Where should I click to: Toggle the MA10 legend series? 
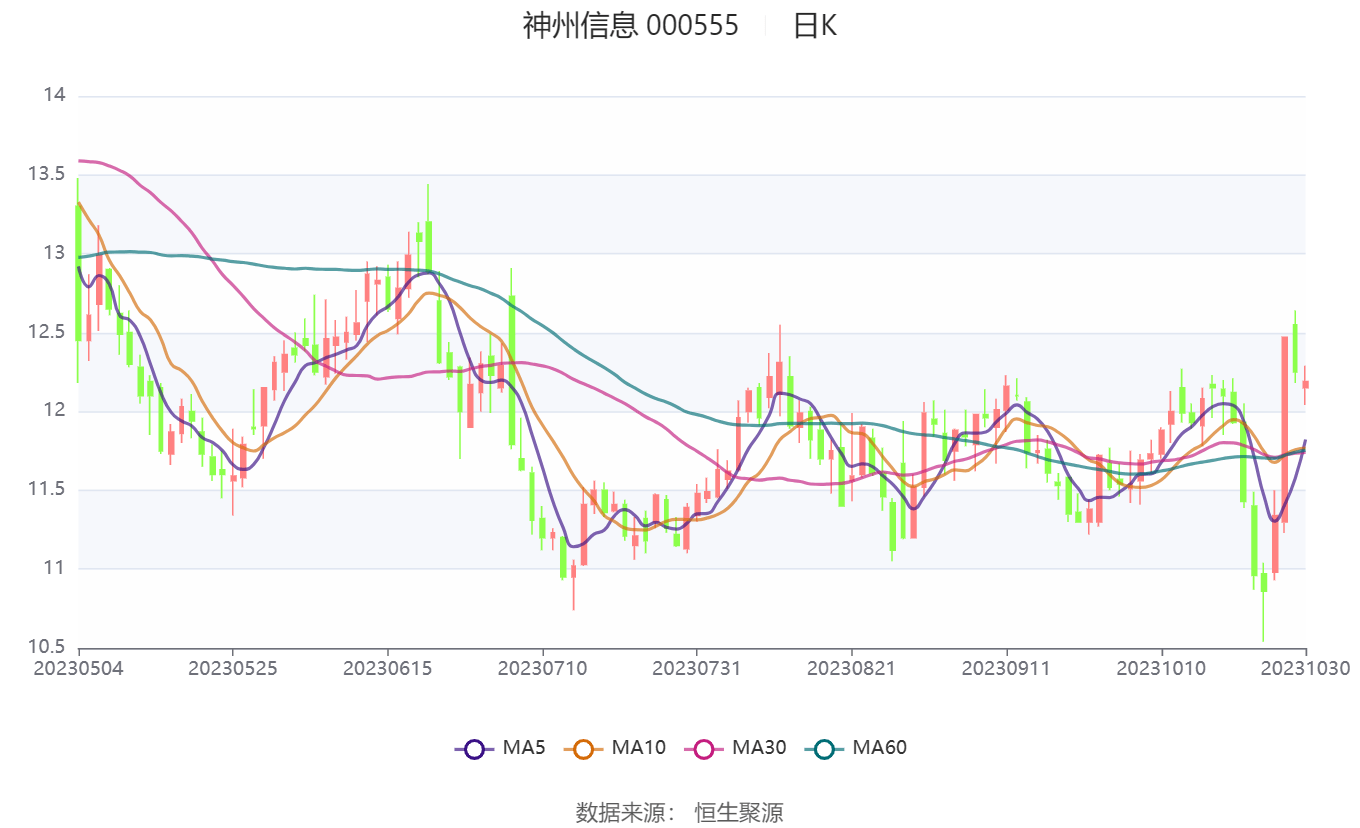[615, 747]
